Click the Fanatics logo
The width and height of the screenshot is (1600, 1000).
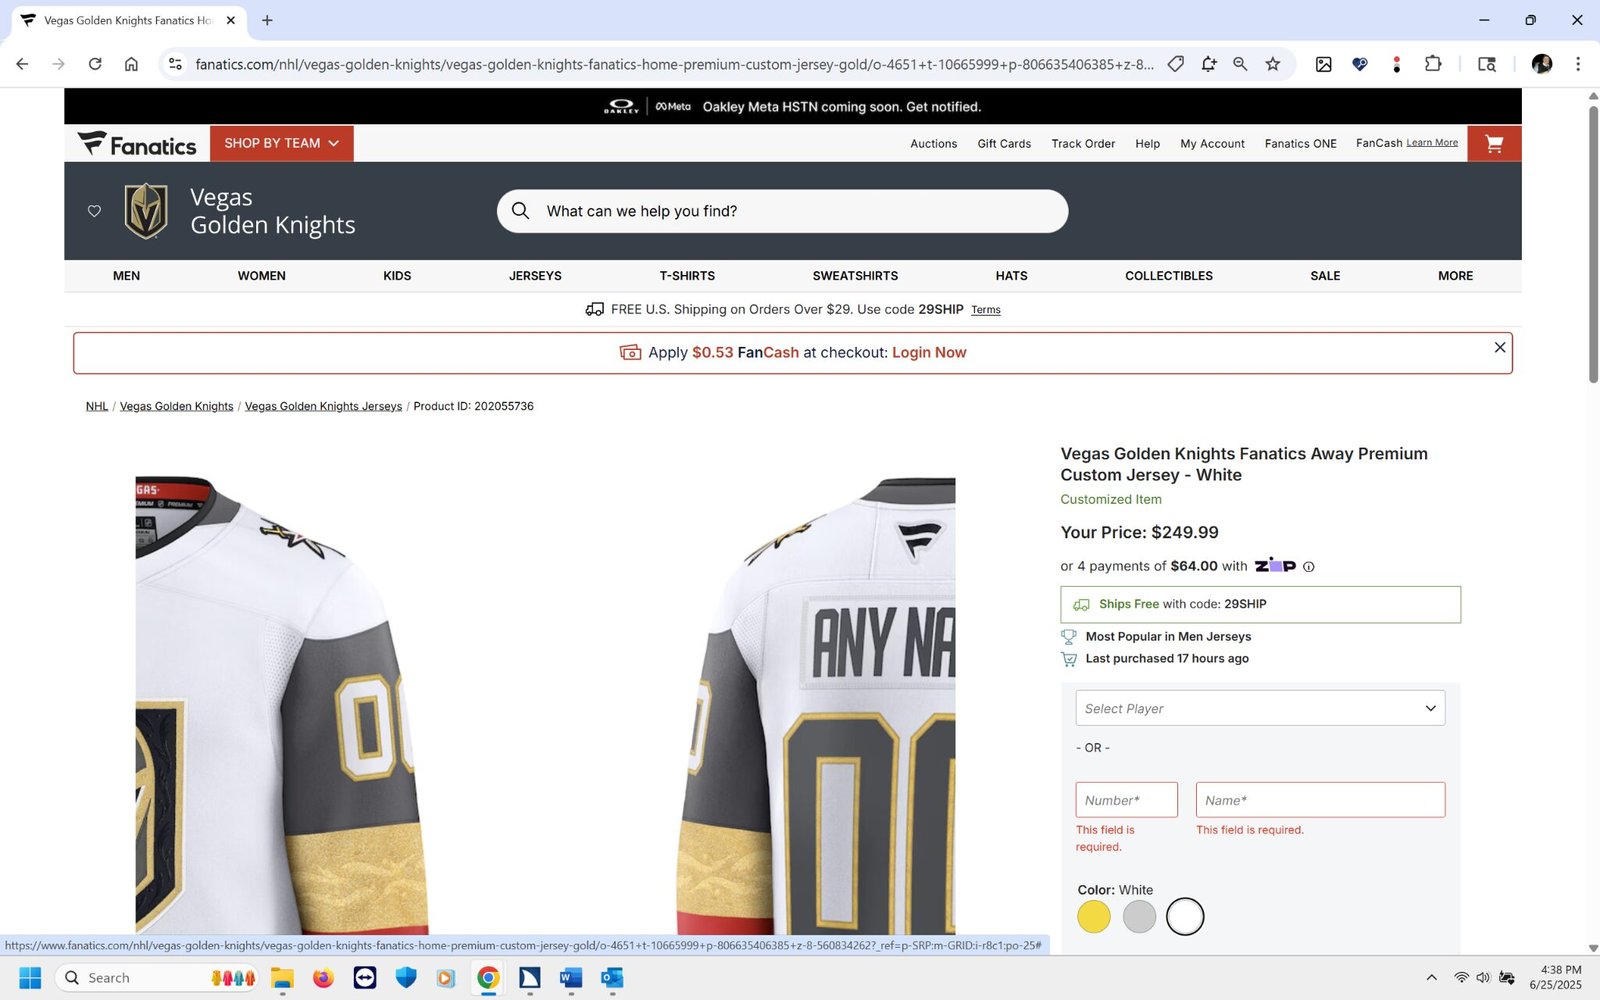point(137,144)
